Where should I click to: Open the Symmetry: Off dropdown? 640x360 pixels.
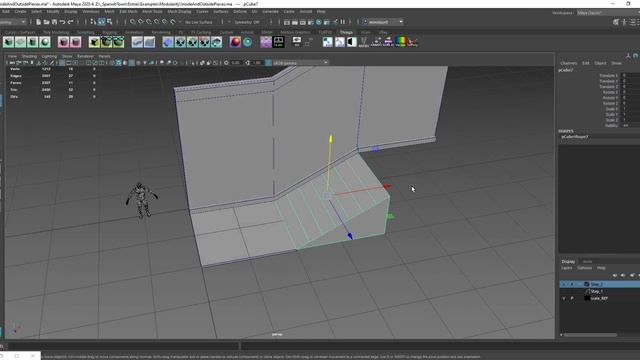(x=248, y=22)
